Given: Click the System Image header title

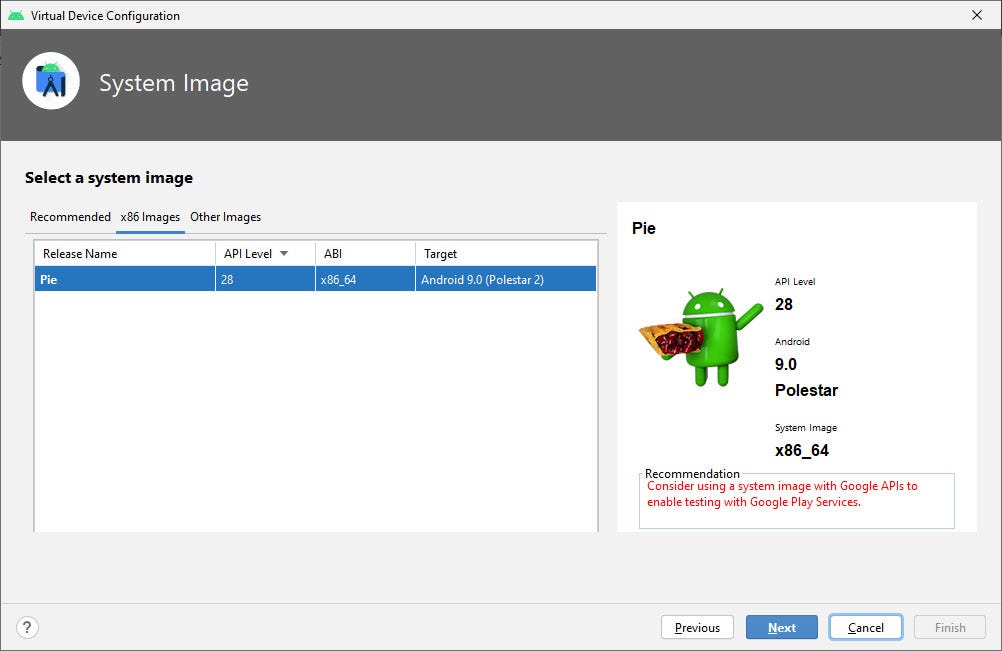Looking at the screenshot, I should click(174, 84).
